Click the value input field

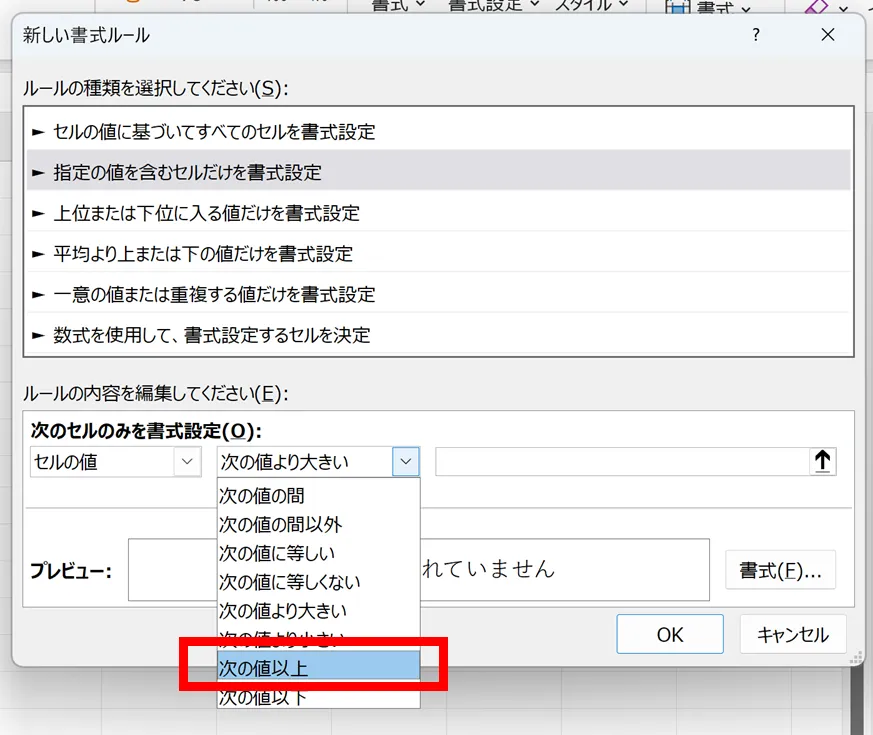point(620,462)
